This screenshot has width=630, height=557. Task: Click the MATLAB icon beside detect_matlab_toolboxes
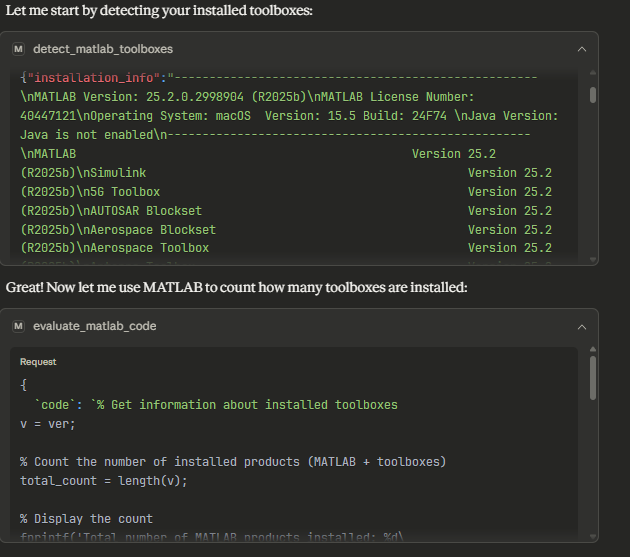click(x=19, y=49)
